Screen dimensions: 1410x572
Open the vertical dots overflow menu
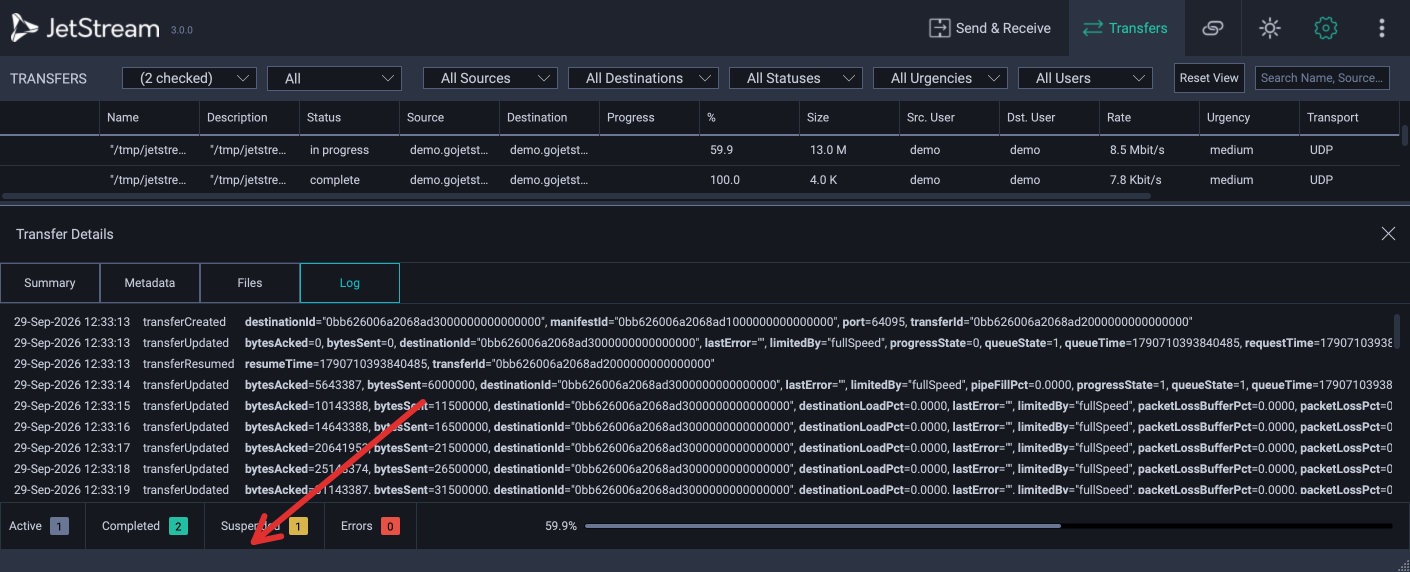1382,28
